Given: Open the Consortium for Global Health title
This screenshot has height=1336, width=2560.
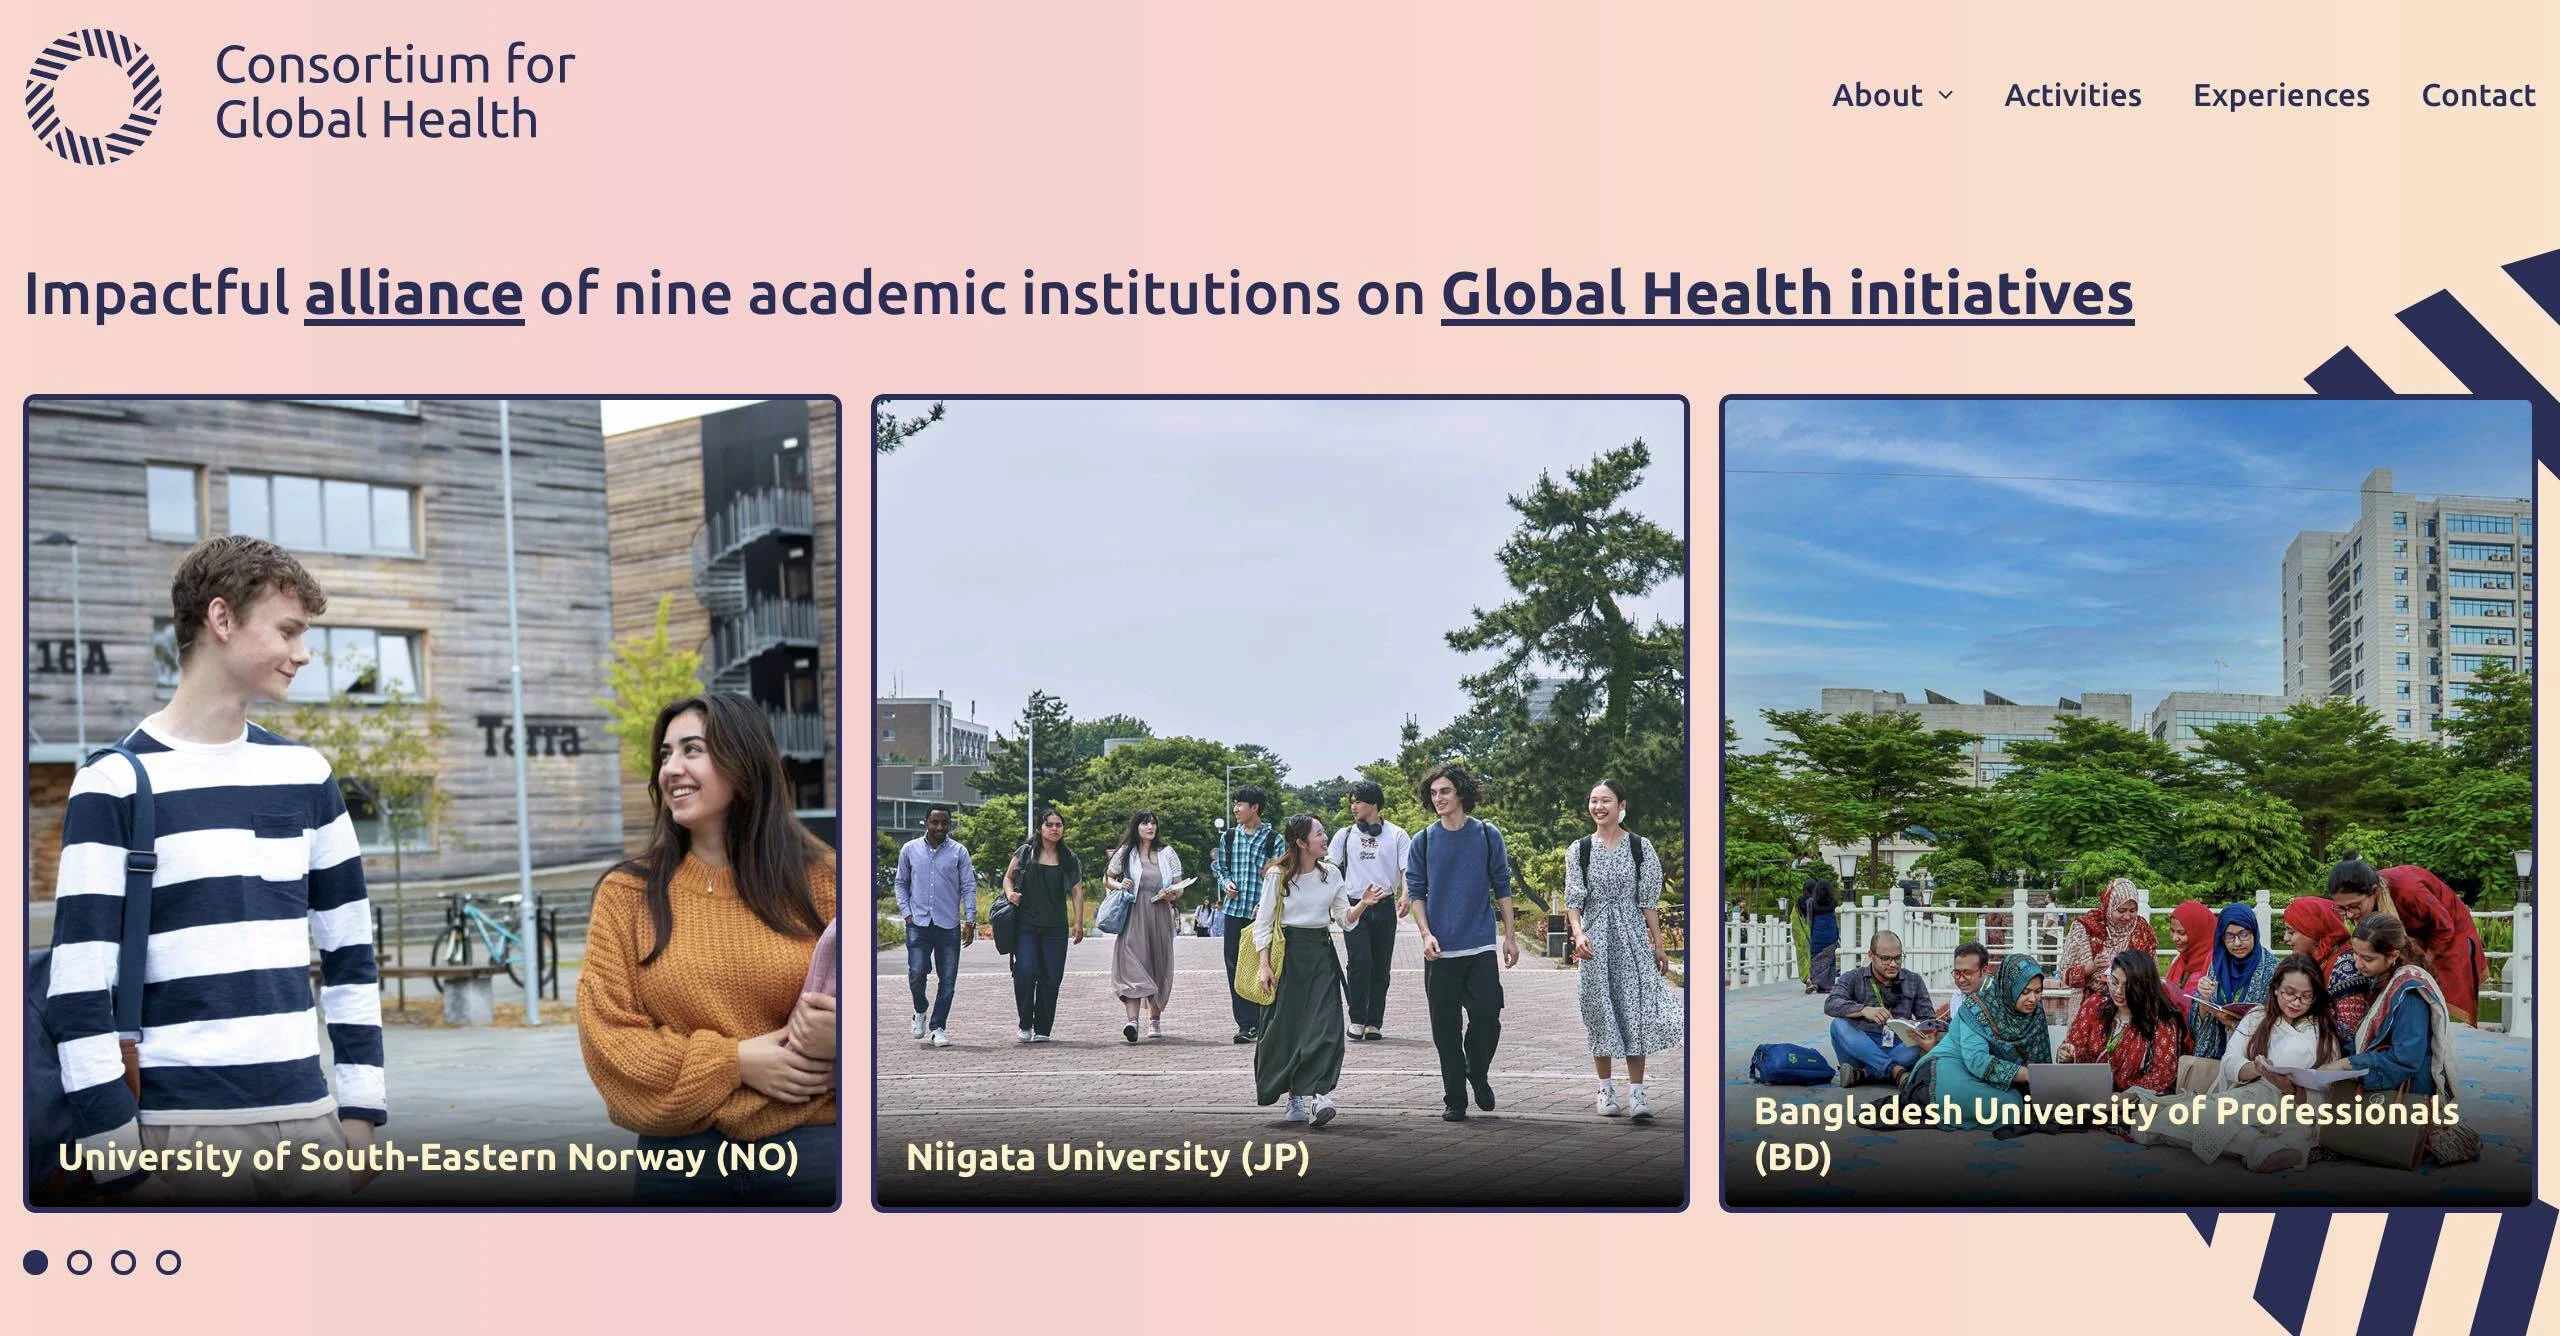Looking at the screenshot, I should (395, 92).
